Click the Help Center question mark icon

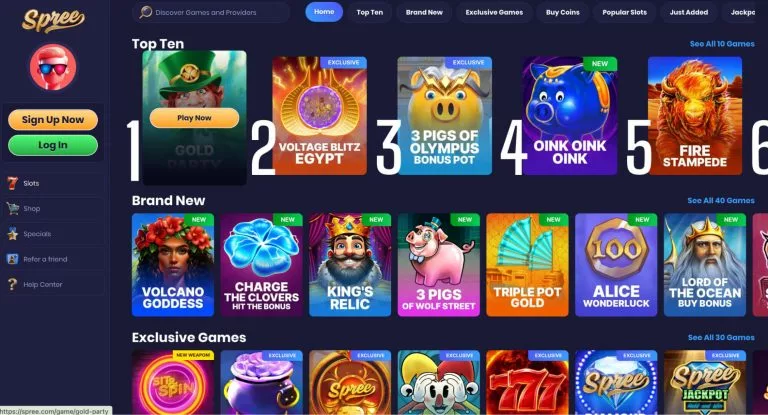pyautogui.click(x=13, y=284)
